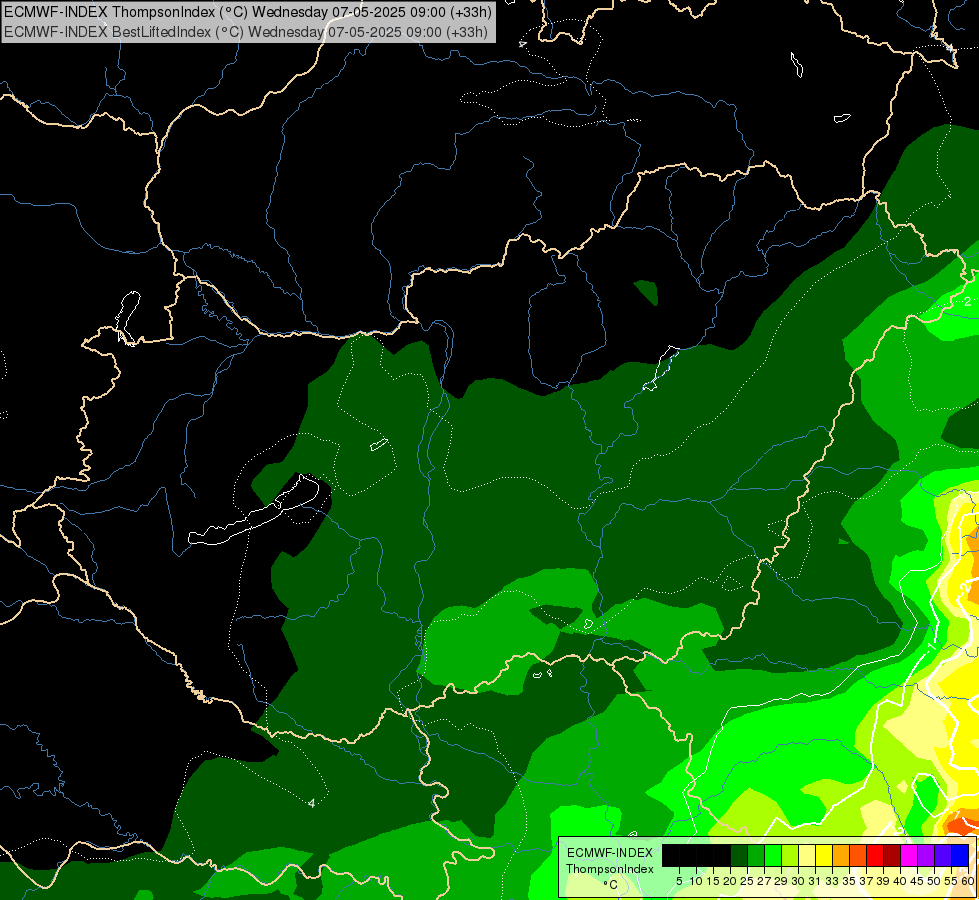Select the pale yellow swatch for 30–31
This screenshot has width=979, height=900.
point(807,855)
